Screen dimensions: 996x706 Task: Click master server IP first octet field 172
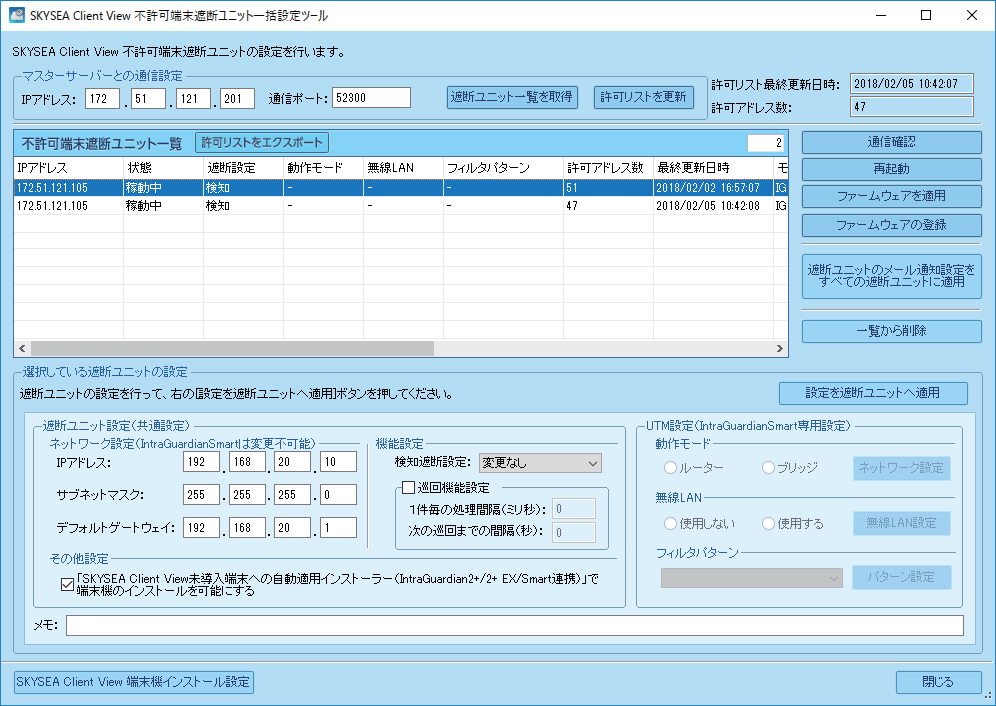tap(102, 98)
